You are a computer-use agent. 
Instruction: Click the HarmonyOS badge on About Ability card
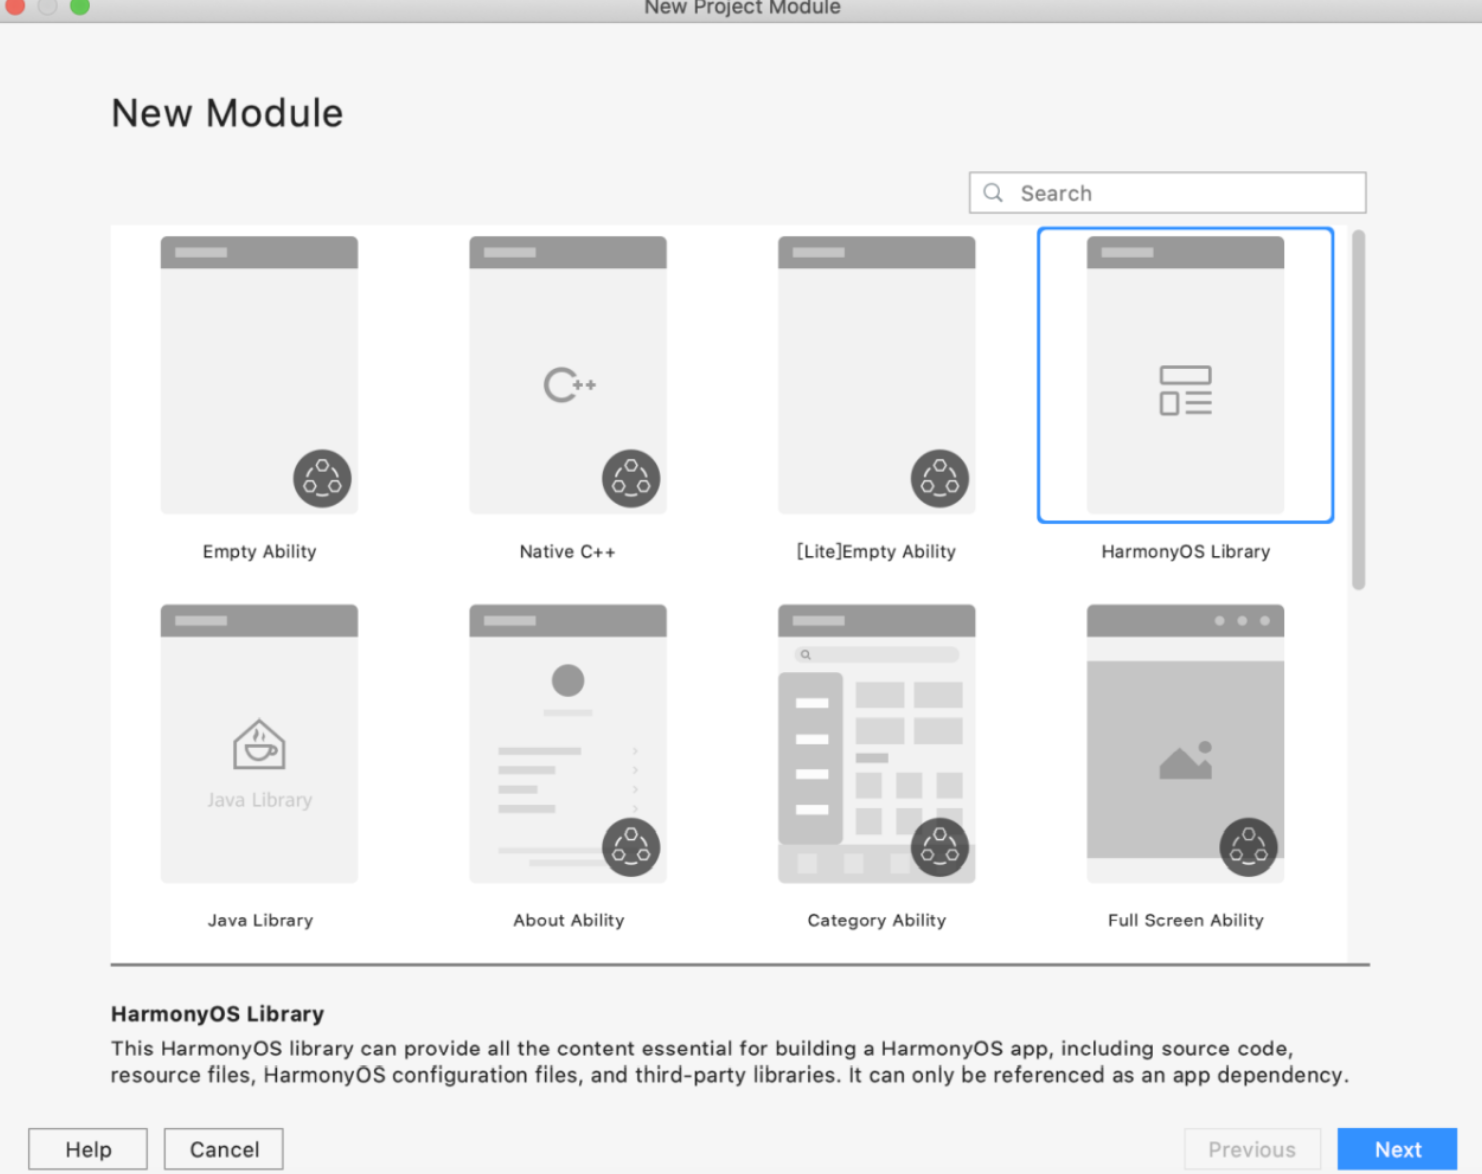(x=631, y=847)
